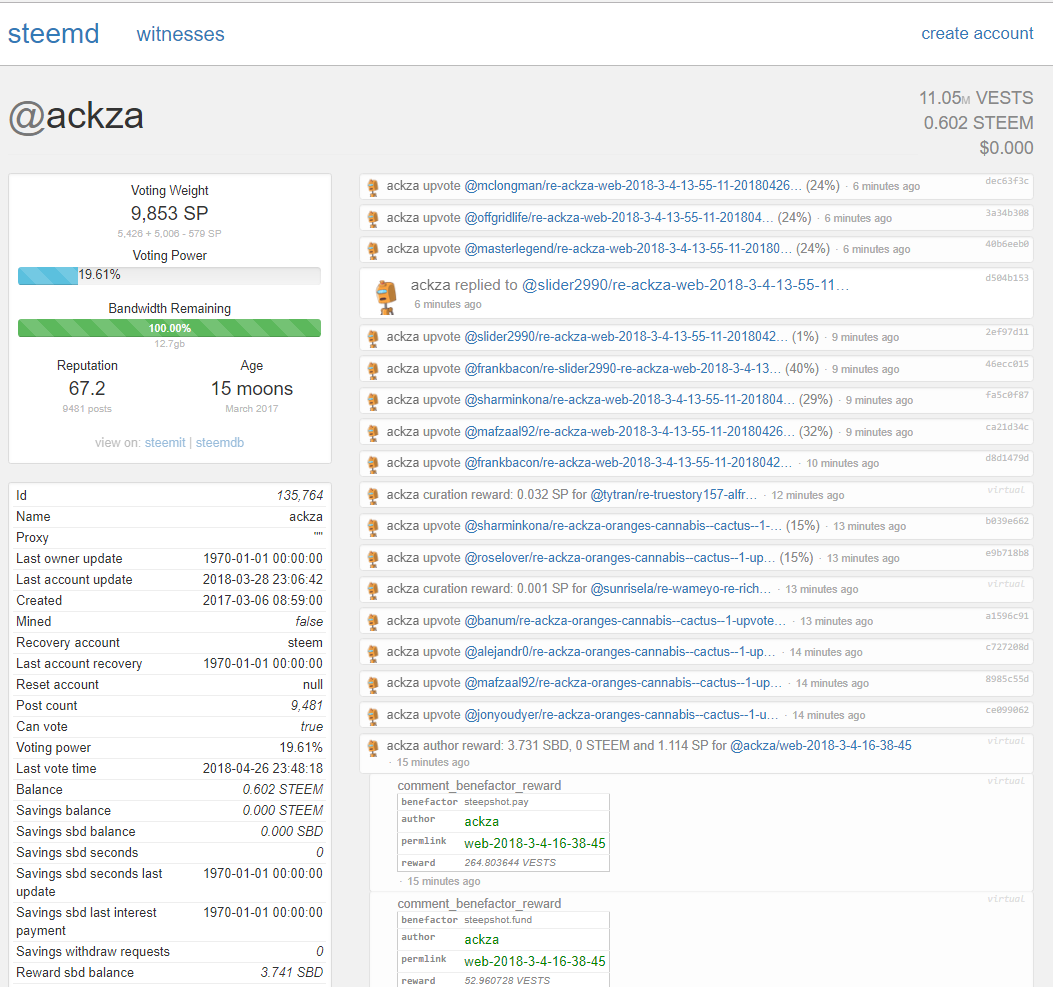The height and width of the screenshot is (987, 1053).
Task: Click transaction hash 3a34b308
Action: (x=1007, y=213)
